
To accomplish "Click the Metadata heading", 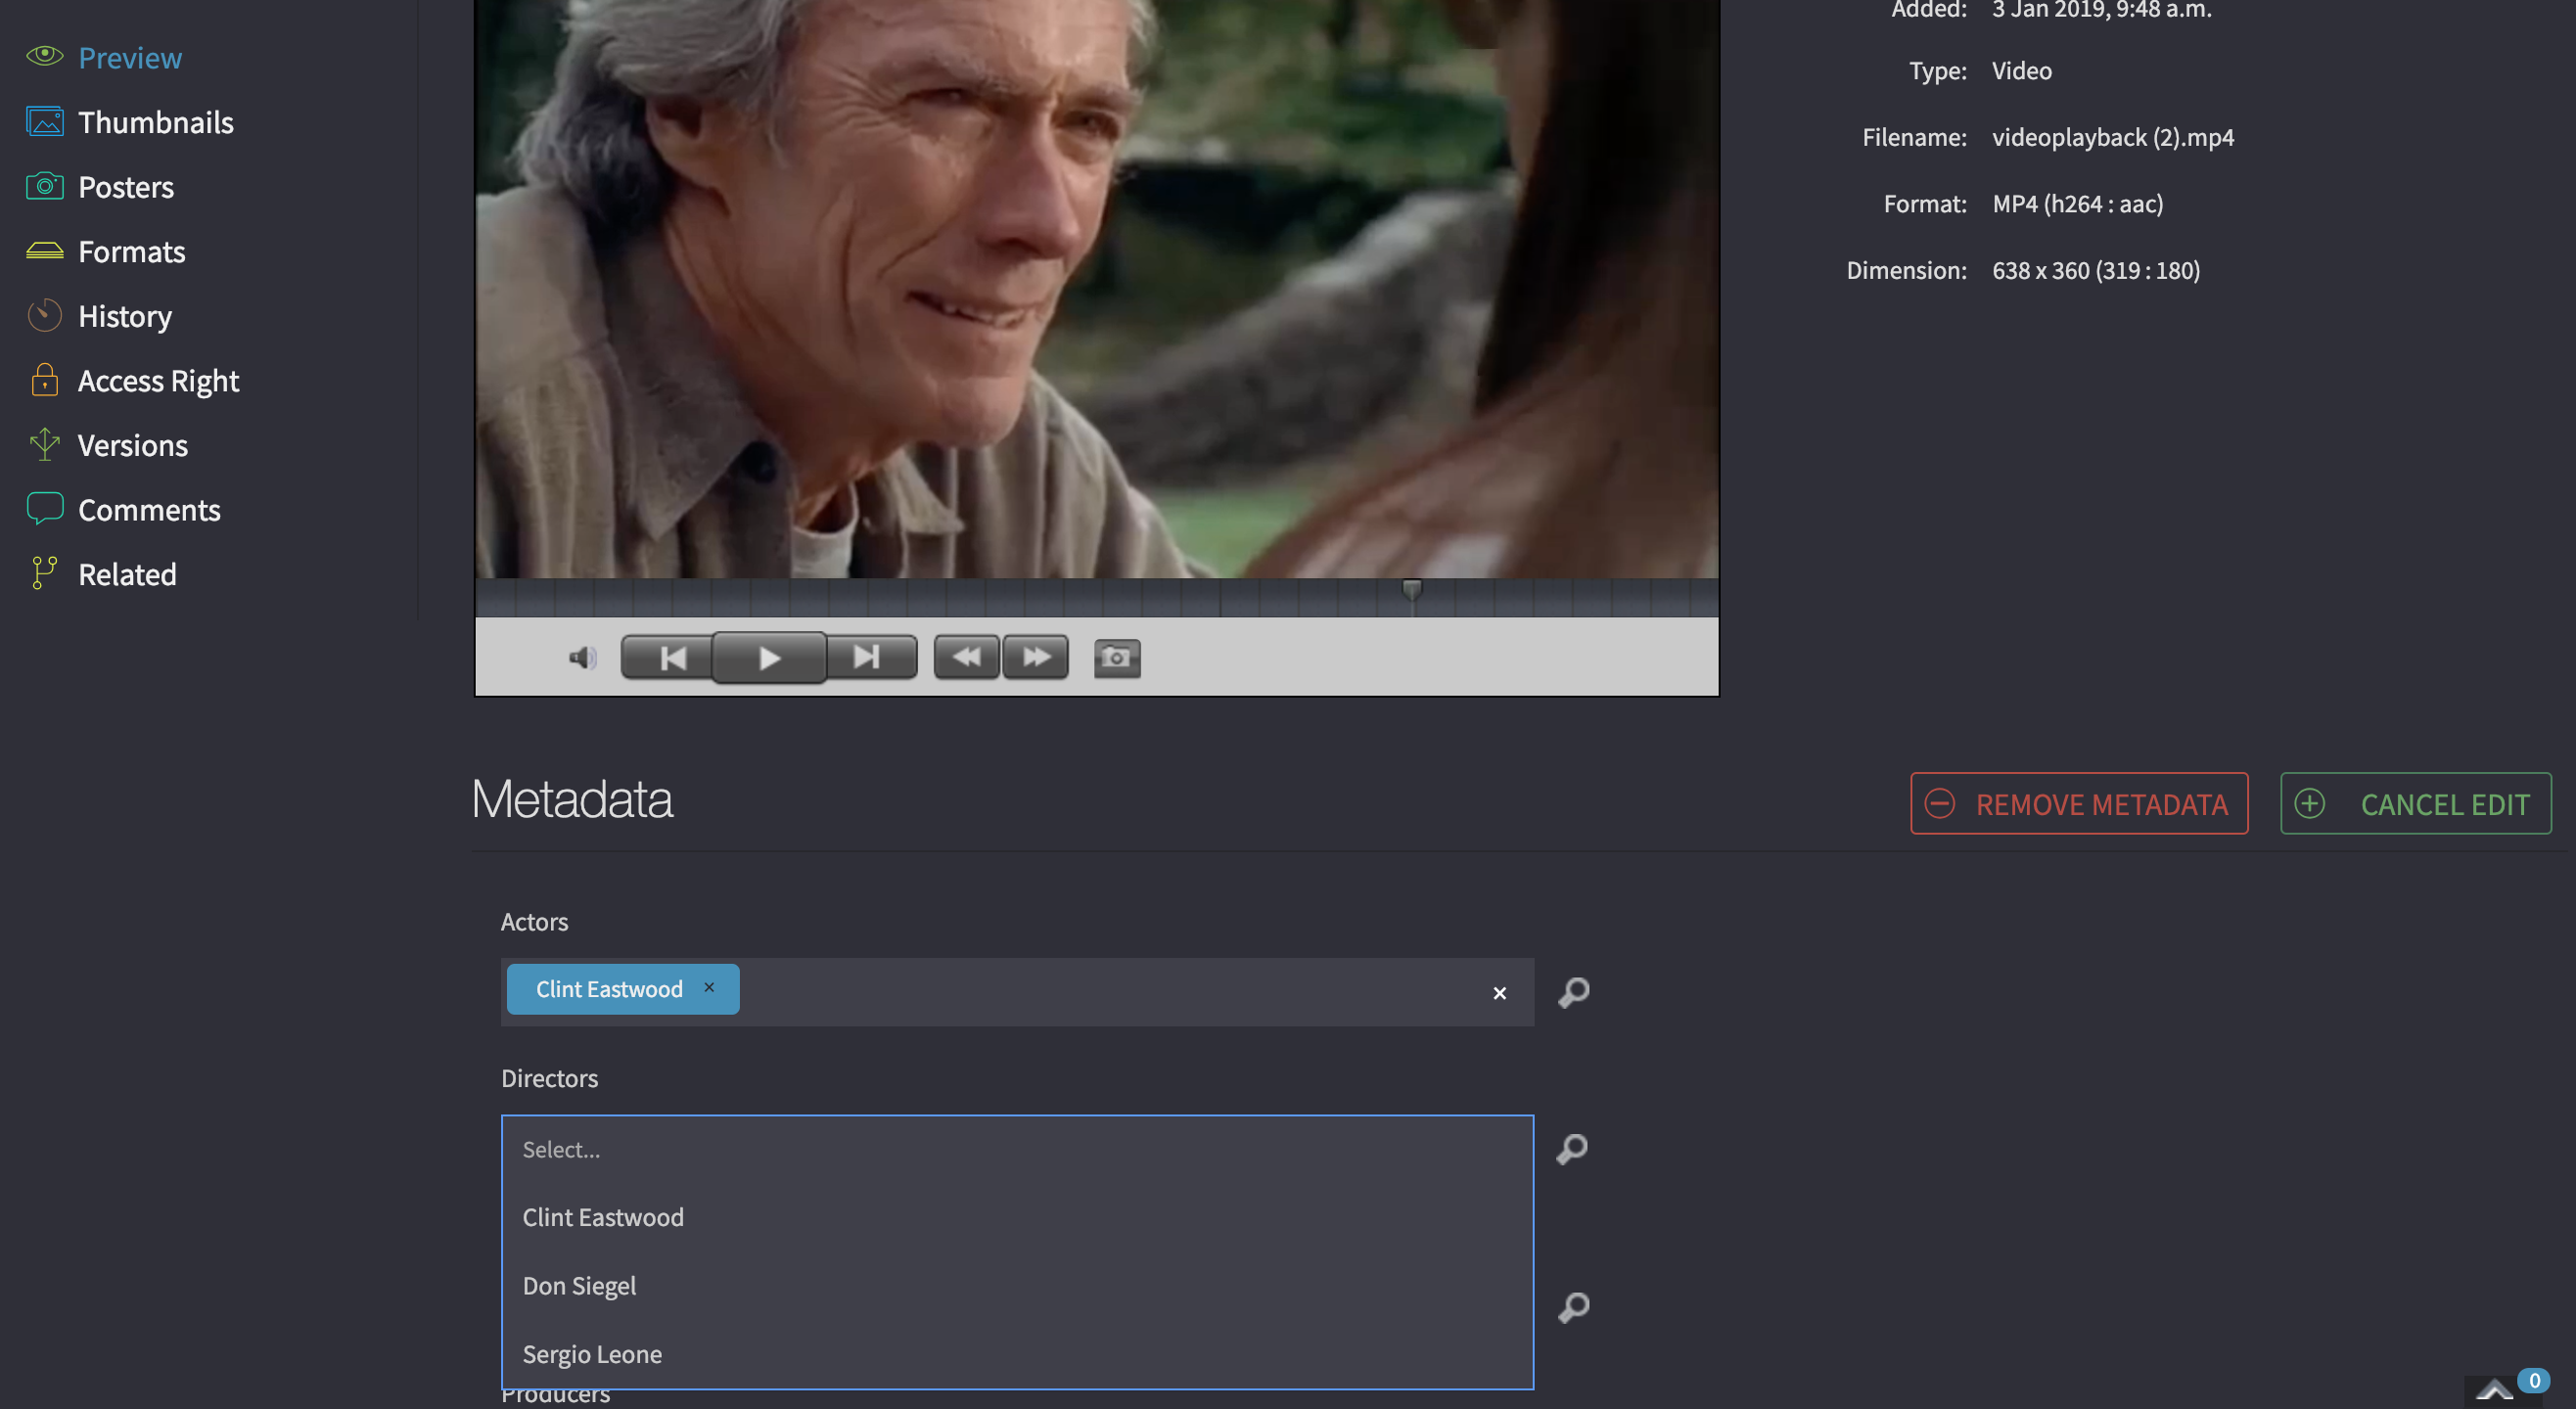I will (572, 799).
